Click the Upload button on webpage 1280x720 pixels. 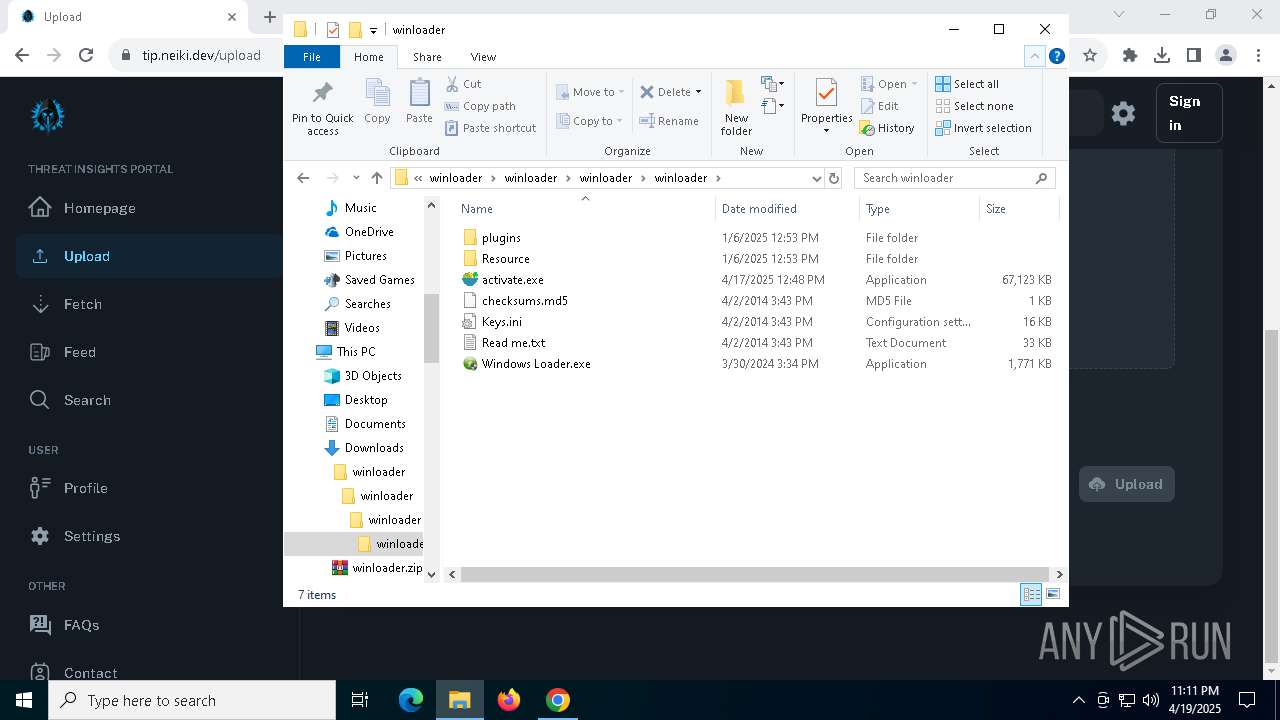point(1126,484)
